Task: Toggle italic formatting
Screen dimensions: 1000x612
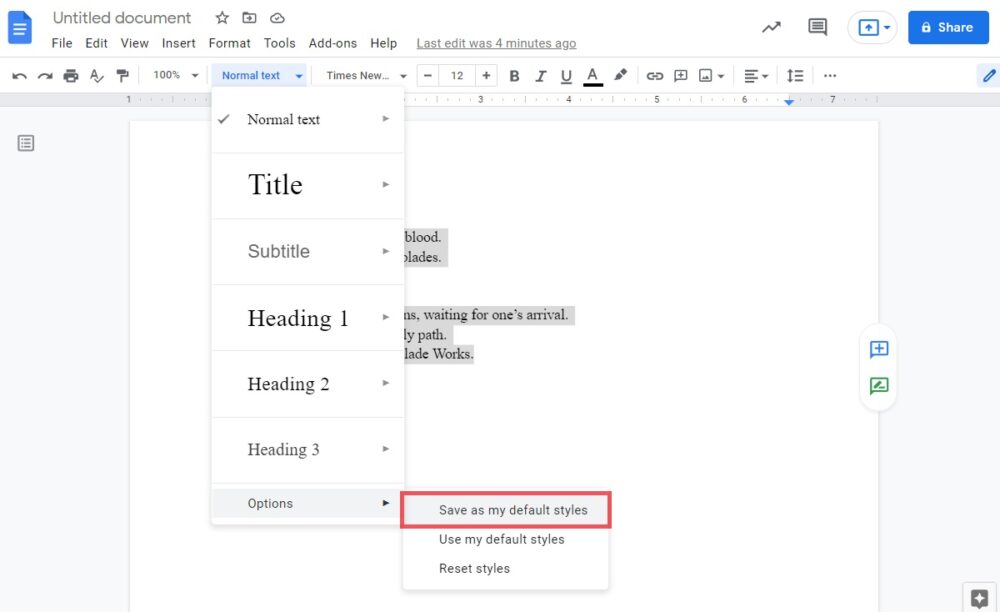Action: pyautogui.click(x=541, y=76)
